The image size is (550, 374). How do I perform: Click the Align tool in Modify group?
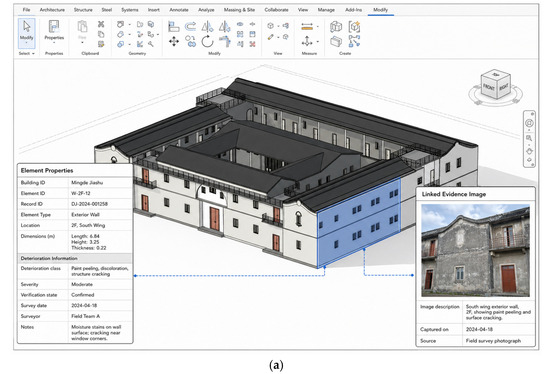(174, 26)
